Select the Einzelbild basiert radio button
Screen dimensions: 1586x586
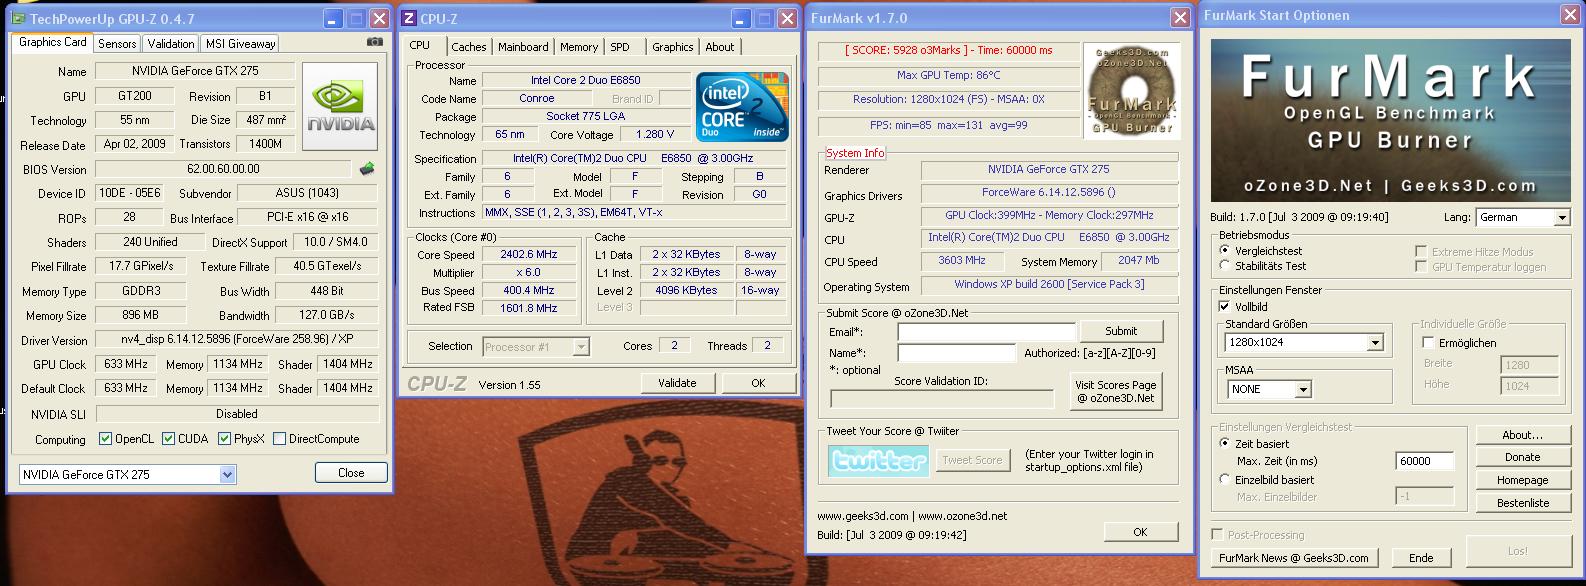(x=1225, y=479)
